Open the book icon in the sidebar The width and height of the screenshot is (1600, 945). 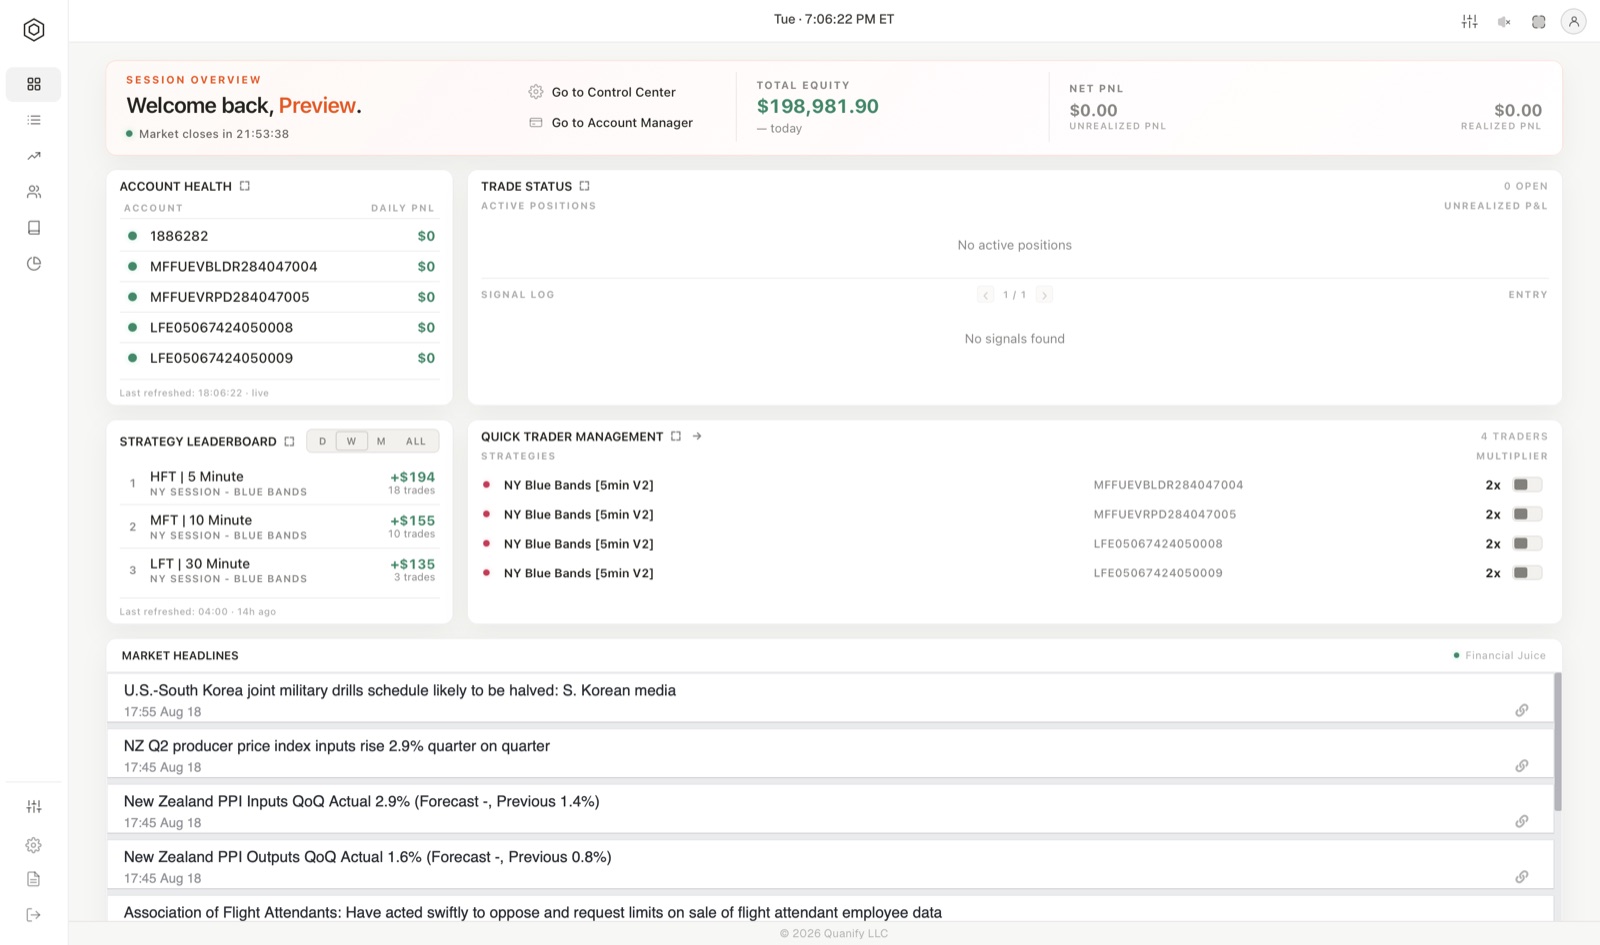34,228
